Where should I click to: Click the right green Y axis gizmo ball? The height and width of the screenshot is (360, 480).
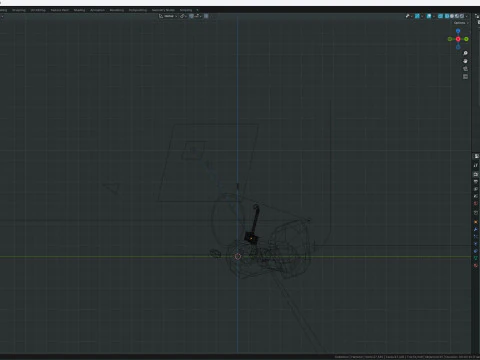[466, 39]
